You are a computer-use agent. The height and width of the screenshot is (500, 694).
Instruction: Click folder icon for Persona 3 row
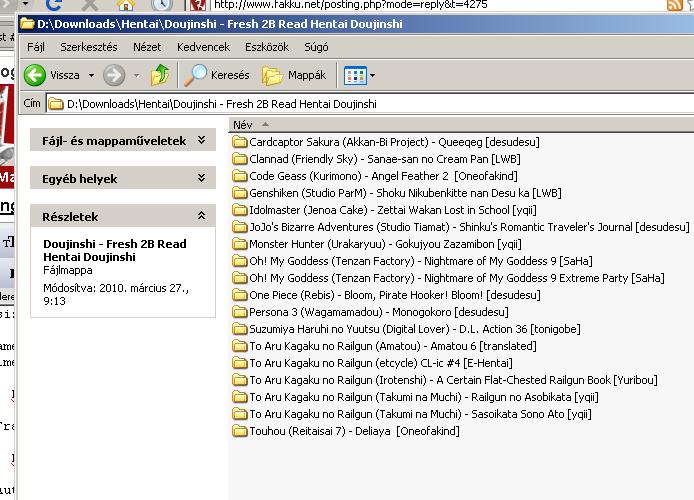click(x=239, y=312)
